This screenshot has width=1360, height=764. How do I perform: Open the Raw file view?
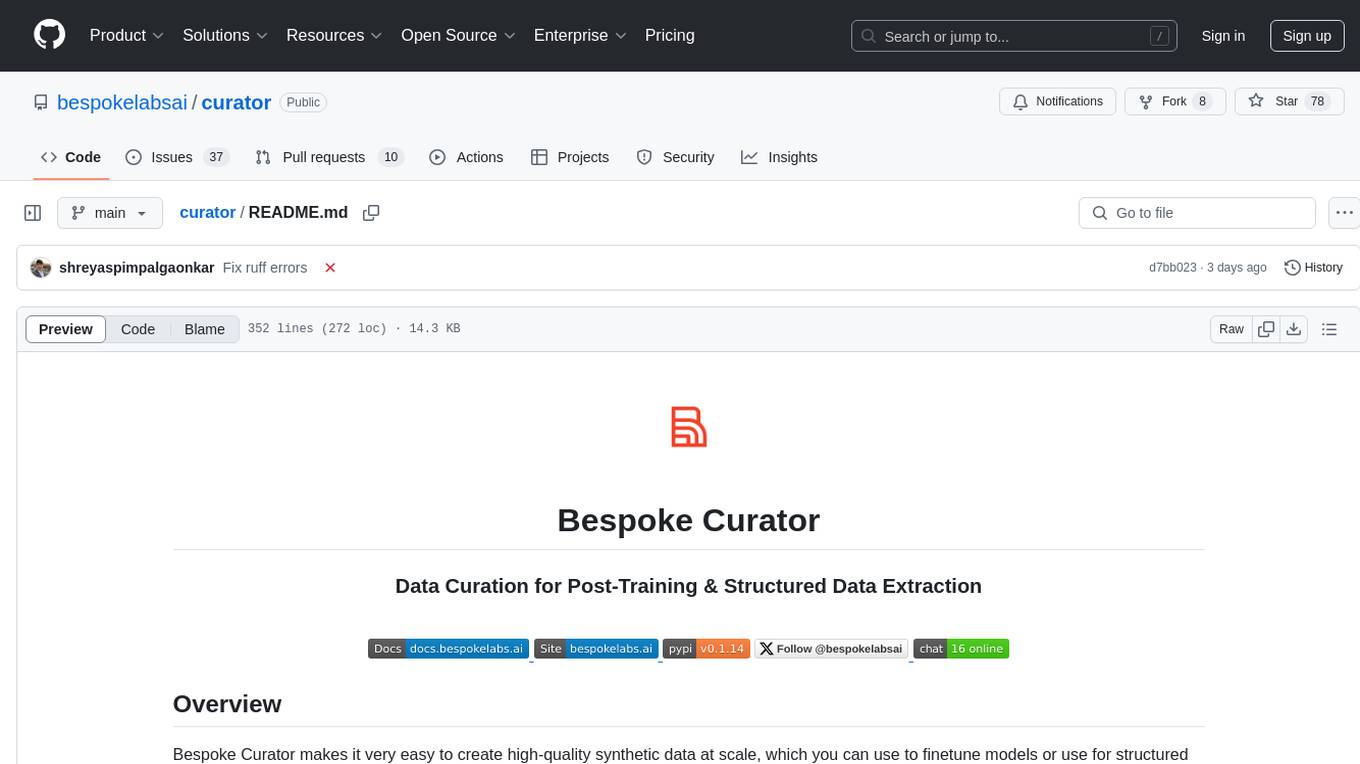[x=1231, y=329]
